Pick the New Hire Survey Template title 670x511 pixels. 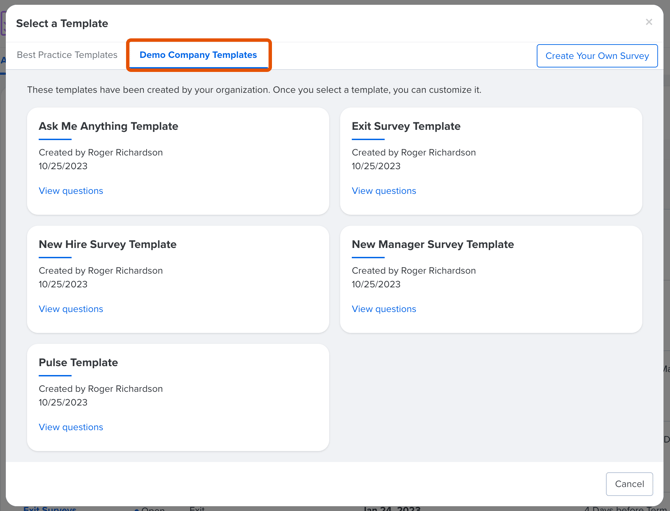(x=107, y=245)
